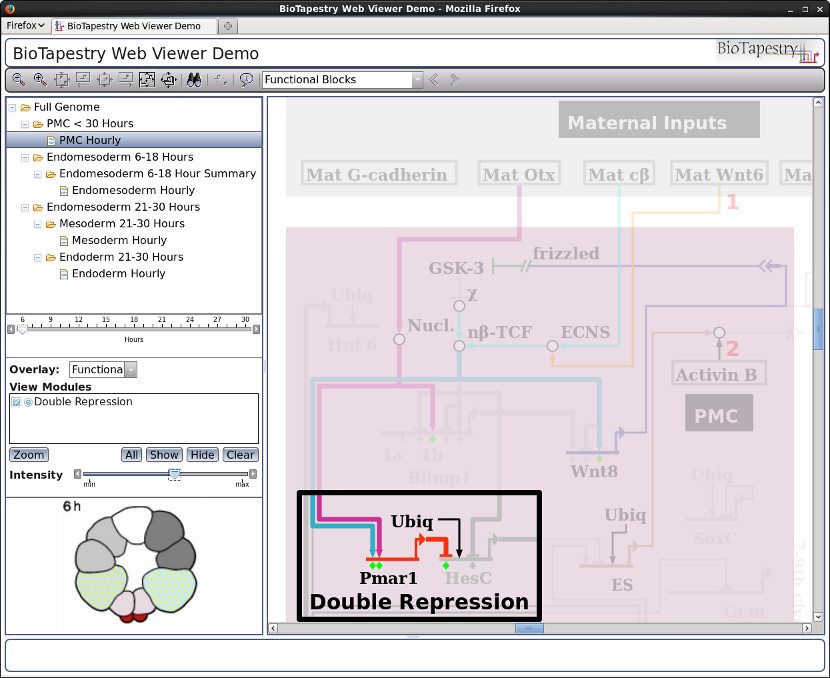Select the Double Repression radio button
This screenshot has width=830, height=678.
(x=28, y=402)
